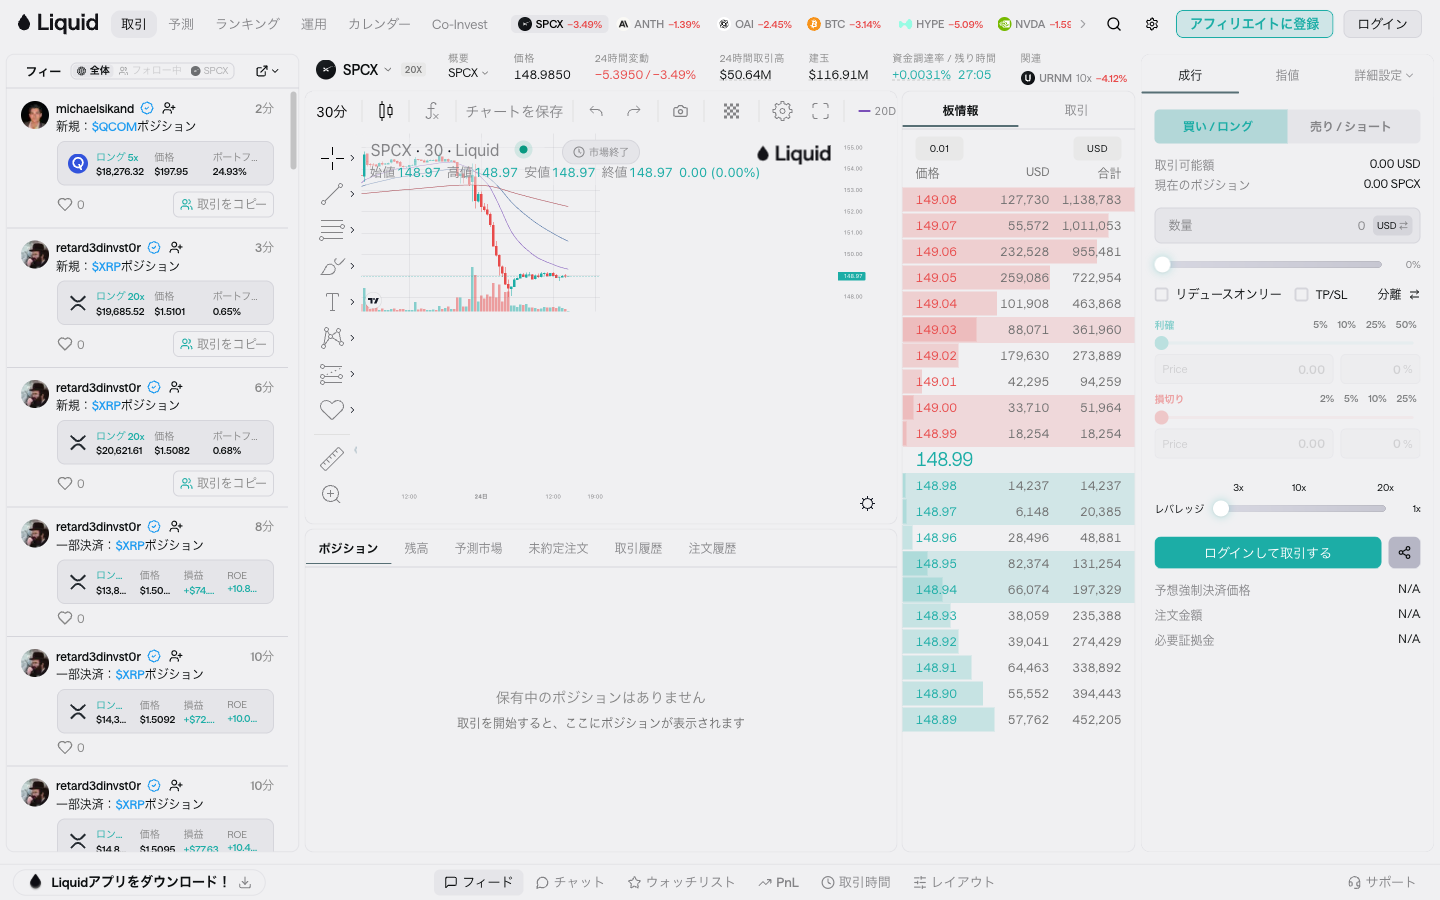Open the ランキング menu item
Screen dimensions: 1440x900
pos(247,24)
